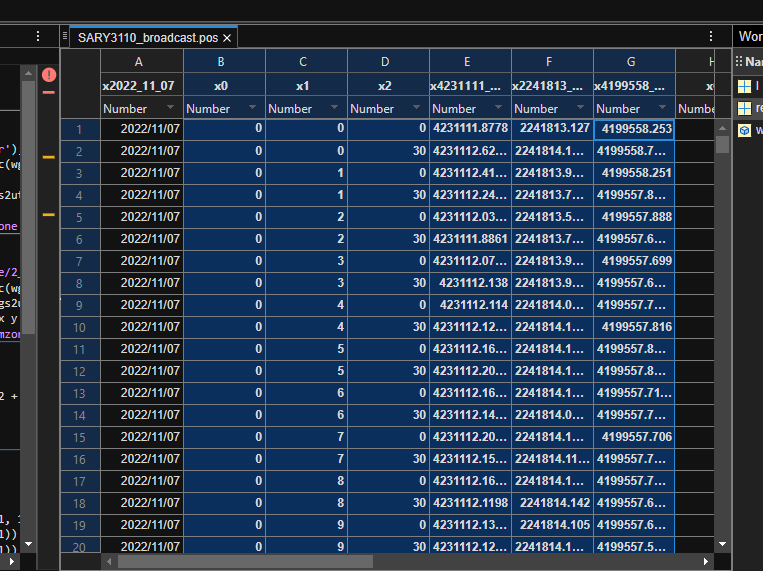Edit the variable name x2022_11_07

[x=142, y=86]
